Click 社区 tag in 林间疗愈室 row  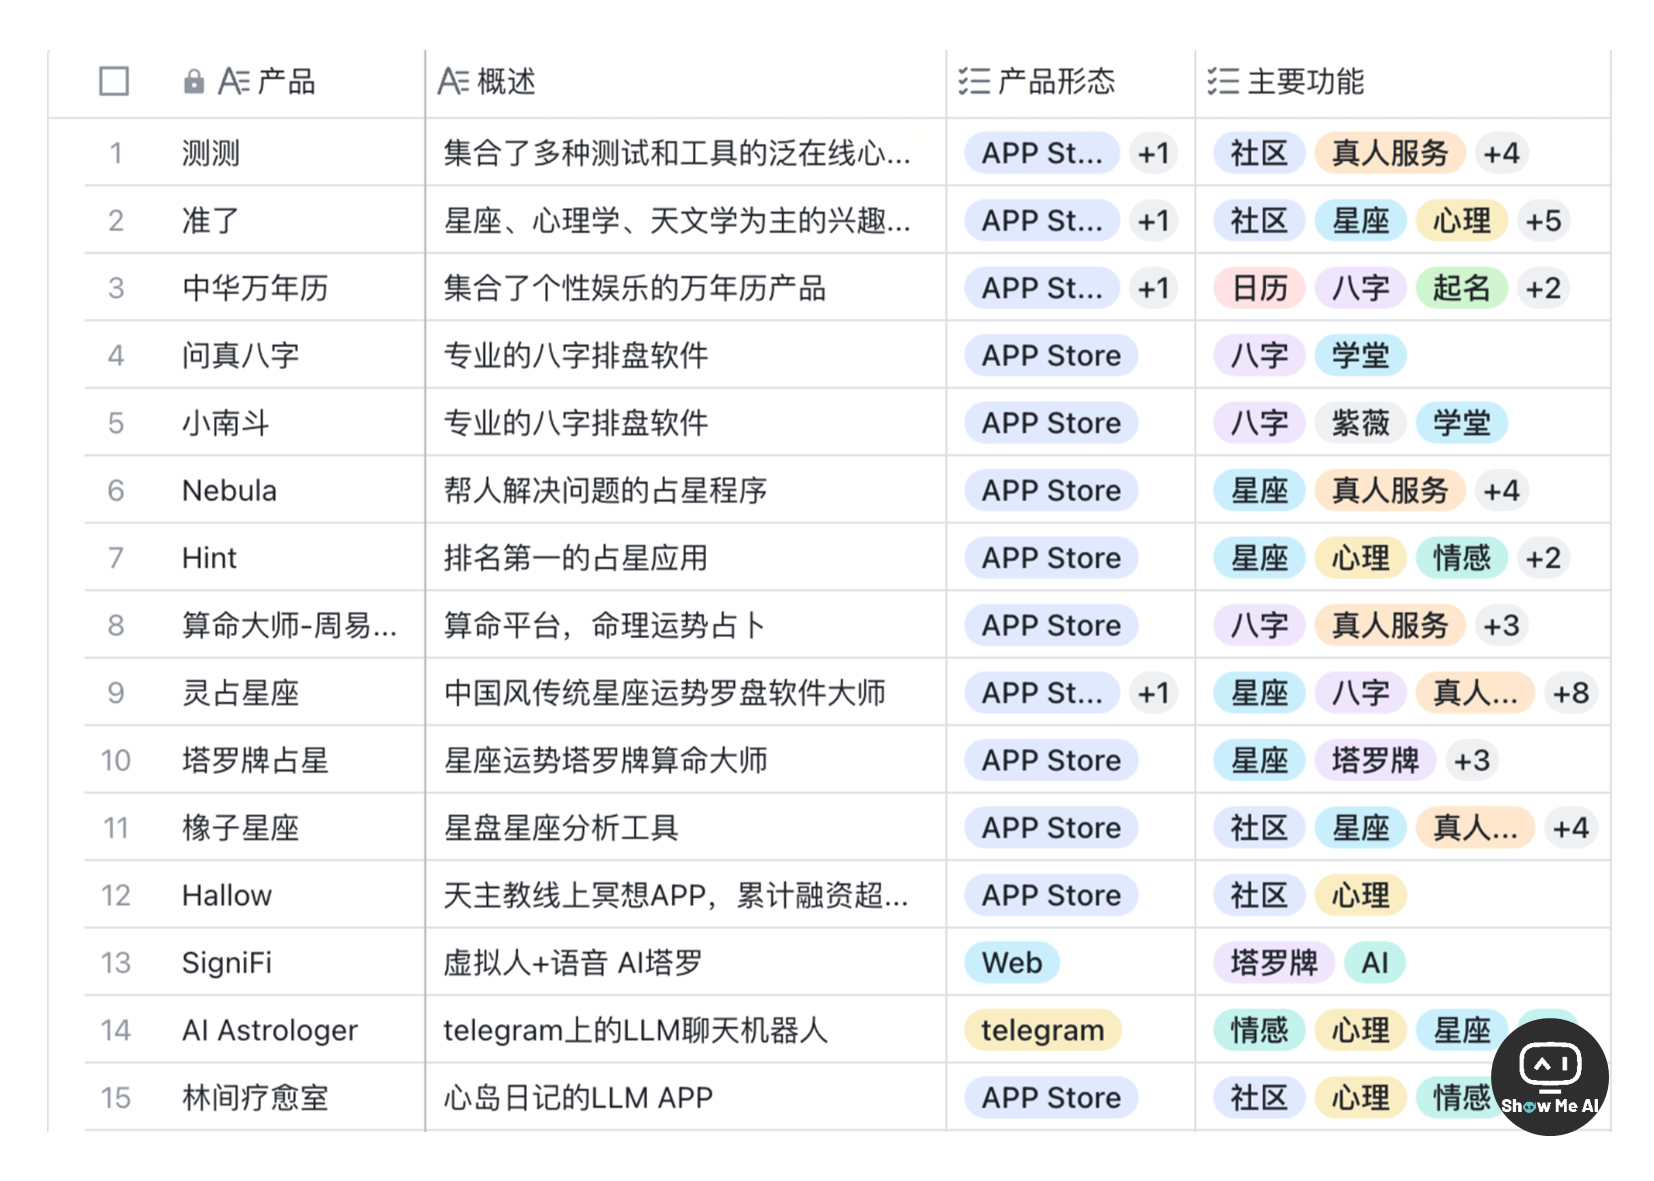click(x=1259, y=1098)
